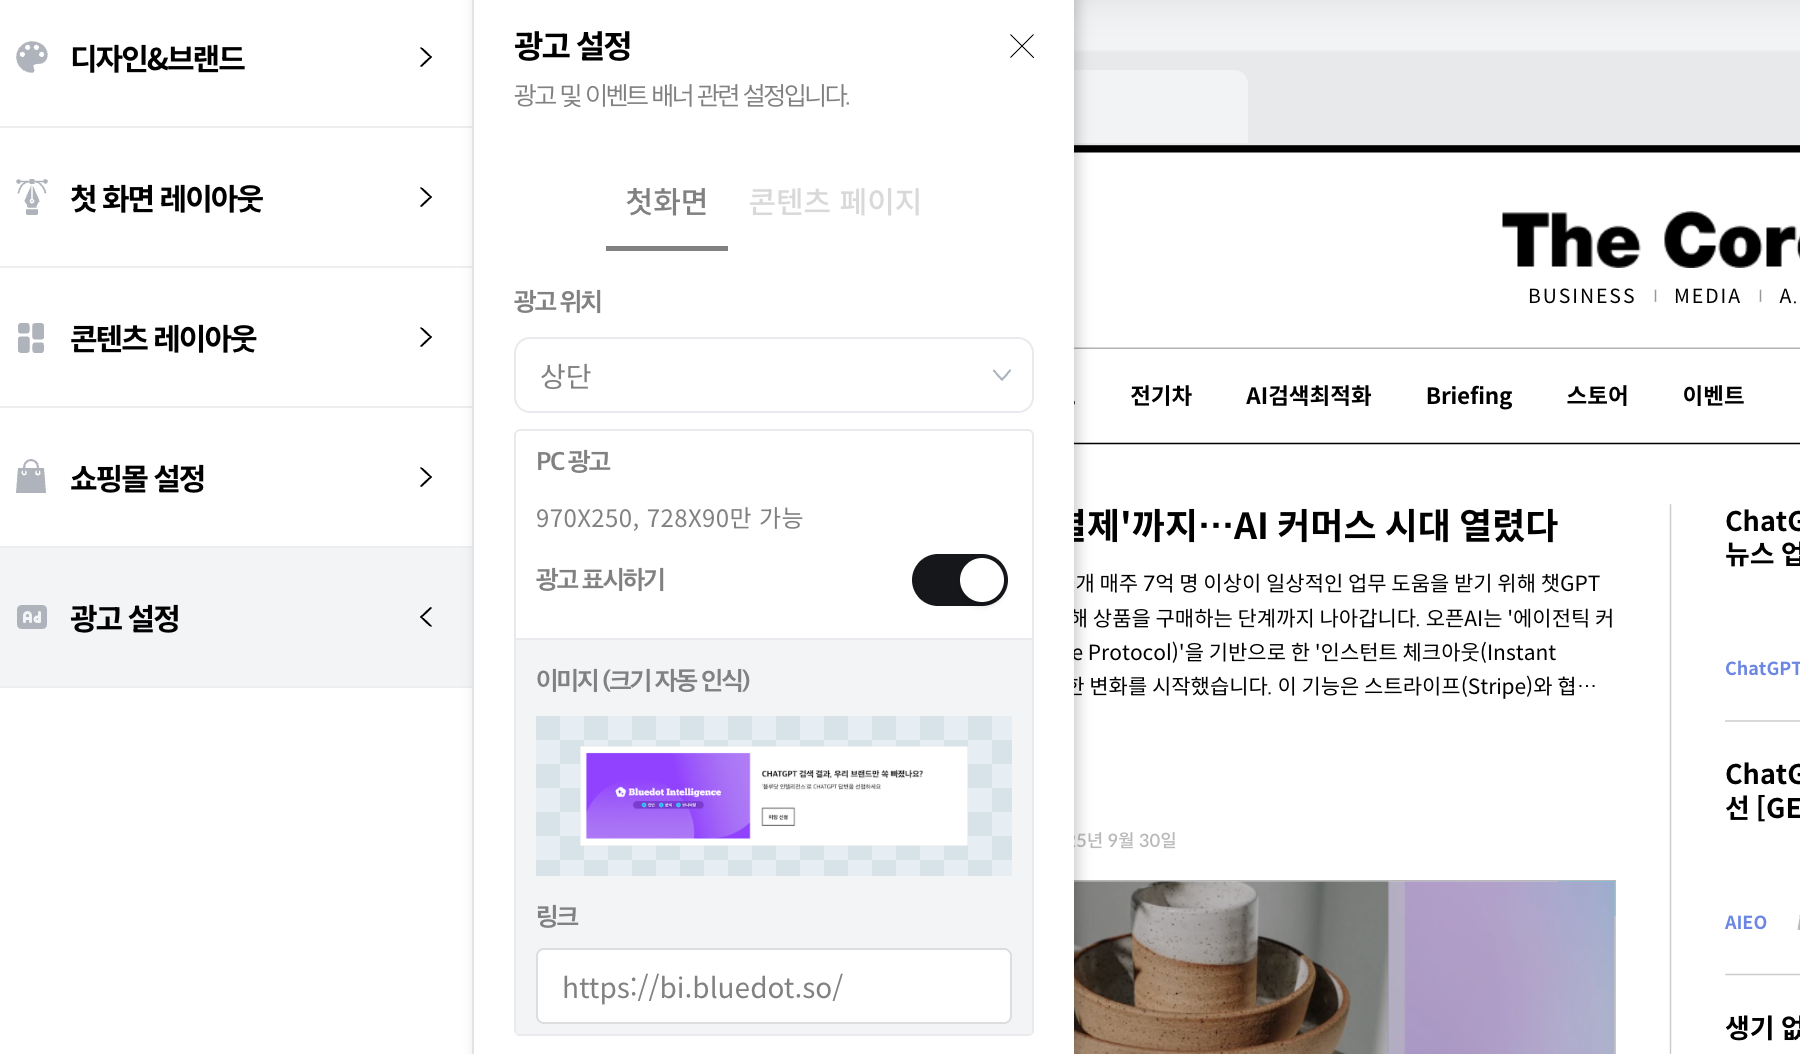Image resolution: width=1800 pixels, height=1054 pixels.
Task: Click the Ad icon for 광고 설정
Action: point(32,617)
